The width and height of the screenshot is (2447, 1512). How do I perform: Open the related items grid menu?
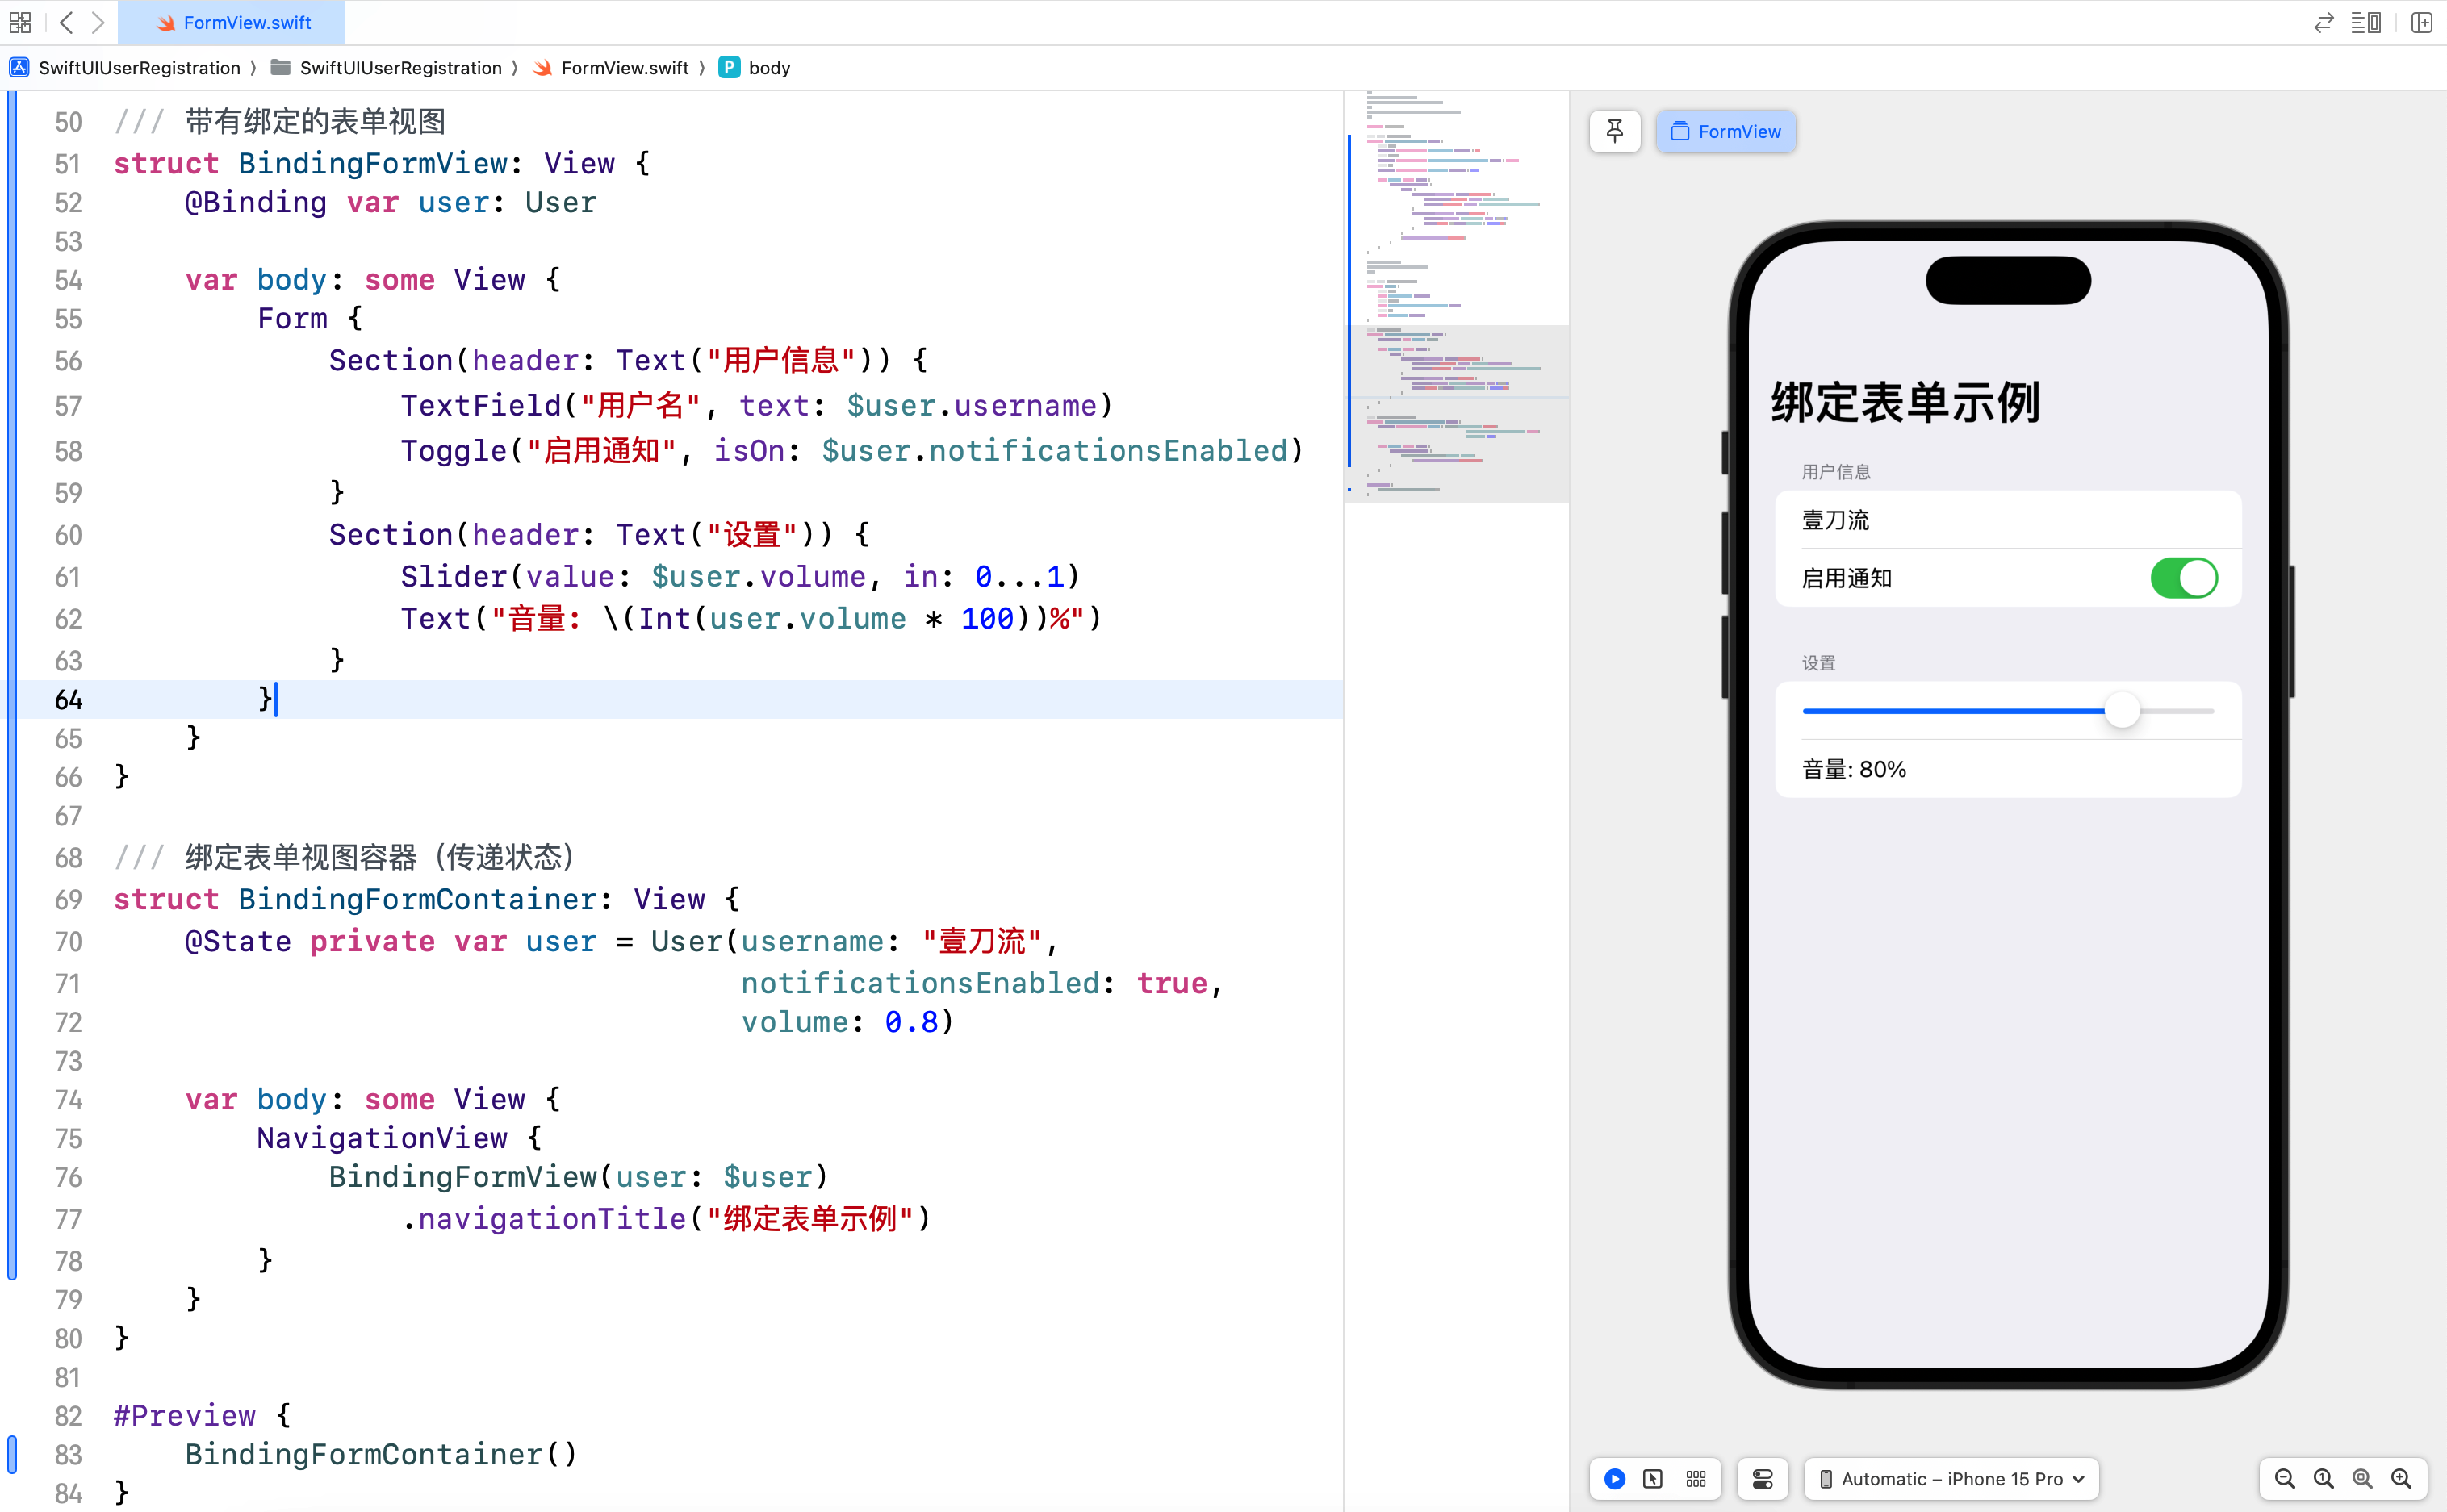click(20, 22)
